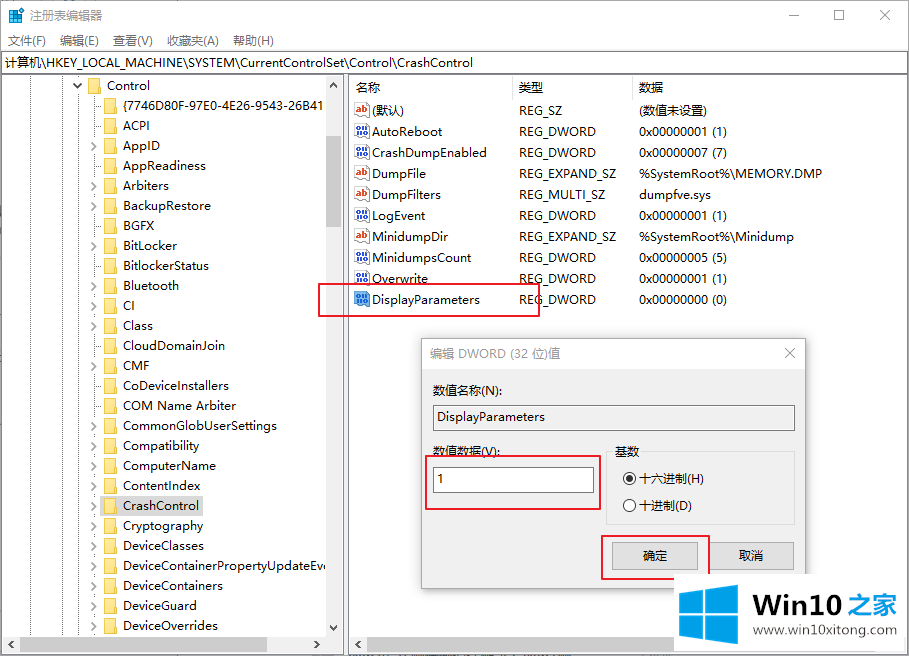Click the (默认) string value icon
This screenshot has width=909, height=656.
(x=362, y=110)
